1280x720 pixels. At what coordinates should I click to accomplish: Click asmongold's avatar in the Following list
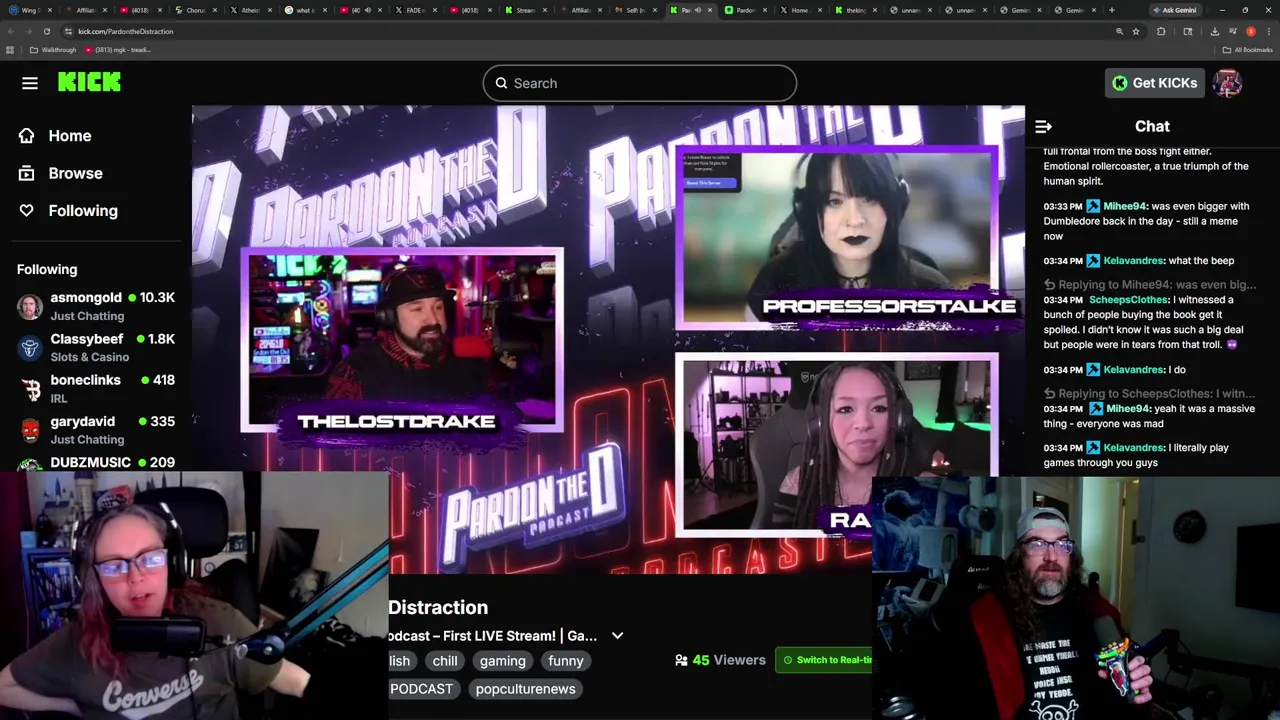click(x=31, y=306)
